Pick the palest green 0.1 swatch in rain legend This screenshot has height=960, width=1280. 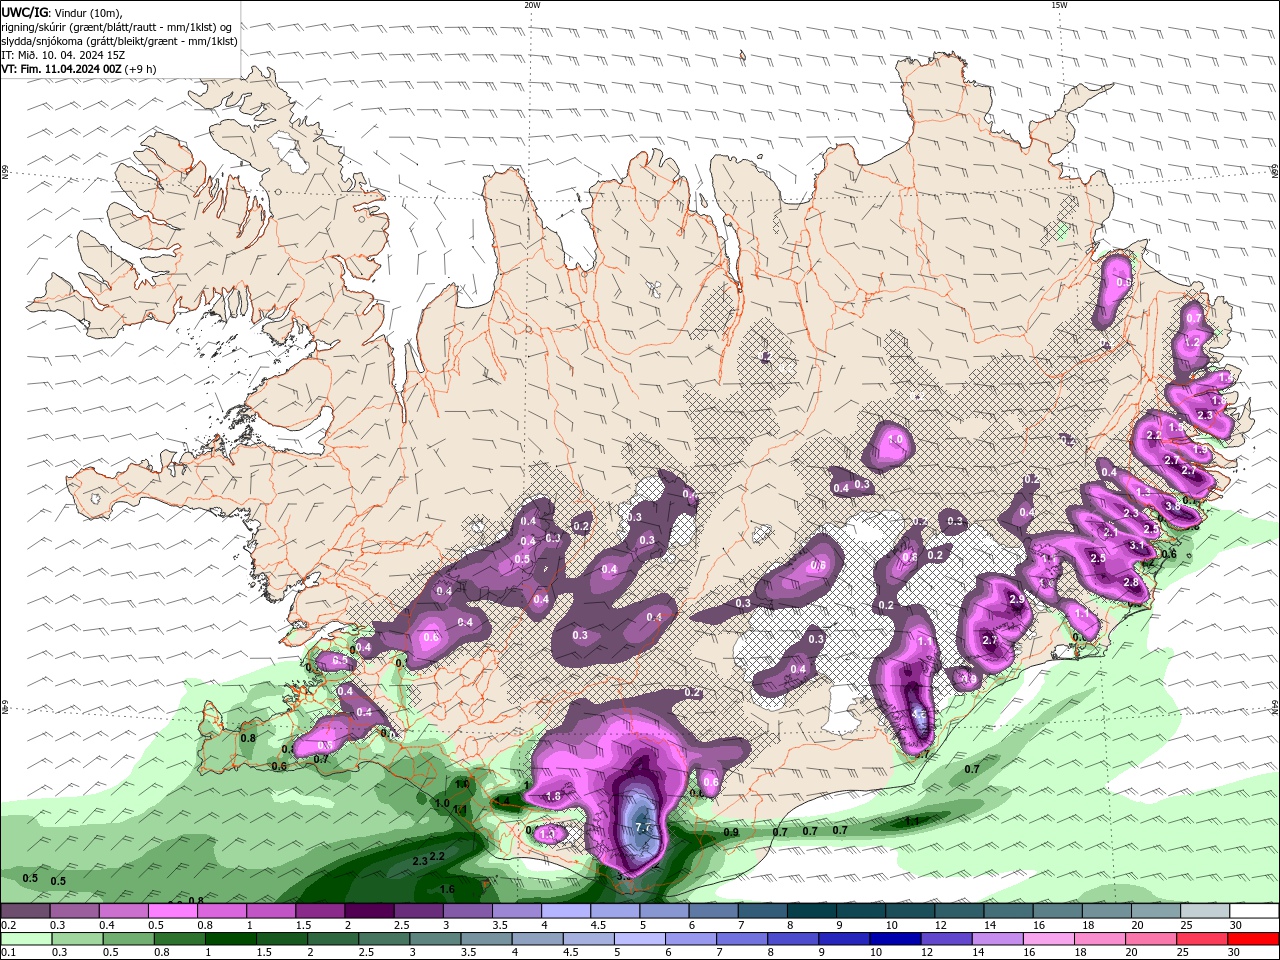[x=26, y=939]
